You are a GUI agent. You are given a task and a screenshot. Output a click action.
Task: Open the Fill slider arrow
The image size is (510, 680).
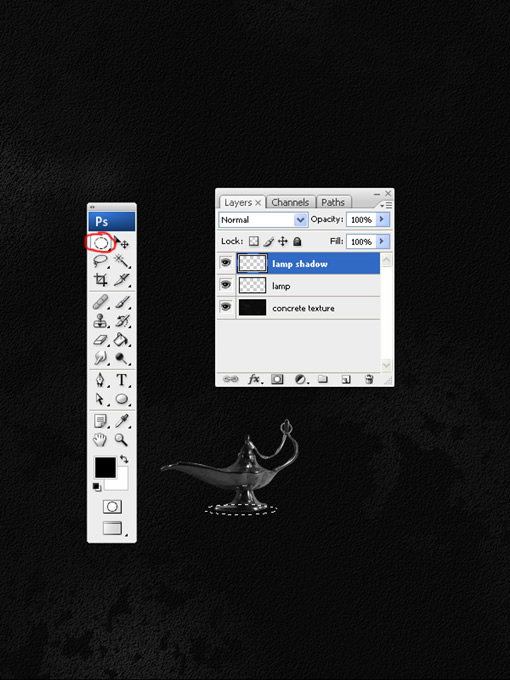click(x=382, y=241)
